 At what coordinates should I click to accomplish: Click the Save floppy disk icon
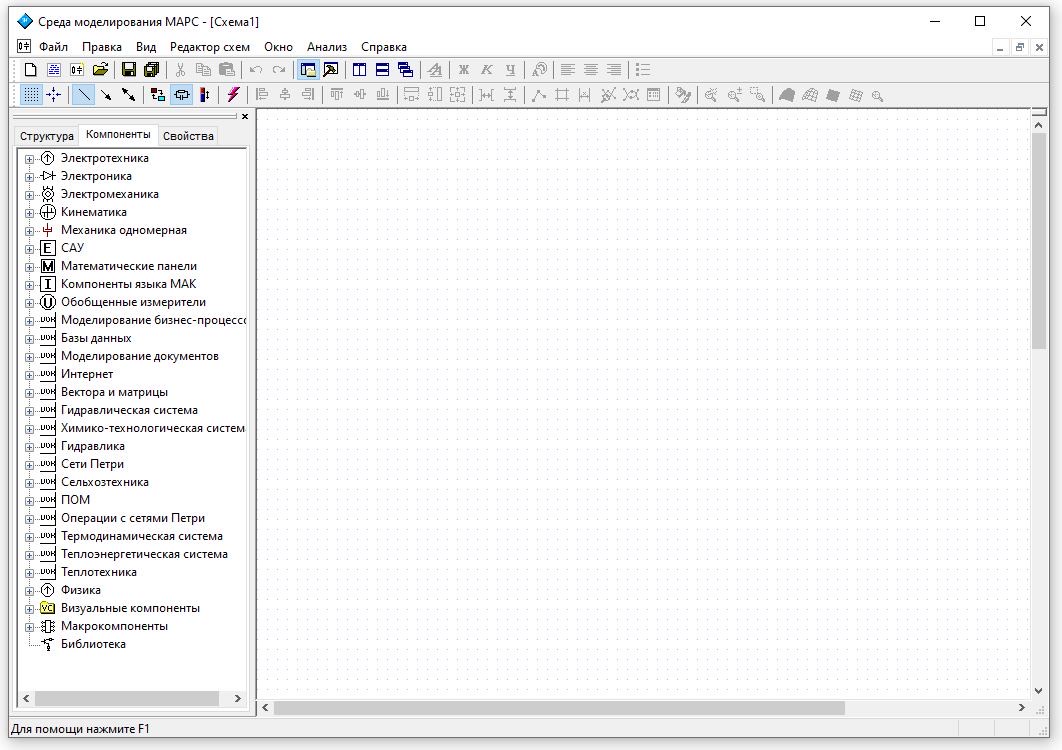(129, 70)
